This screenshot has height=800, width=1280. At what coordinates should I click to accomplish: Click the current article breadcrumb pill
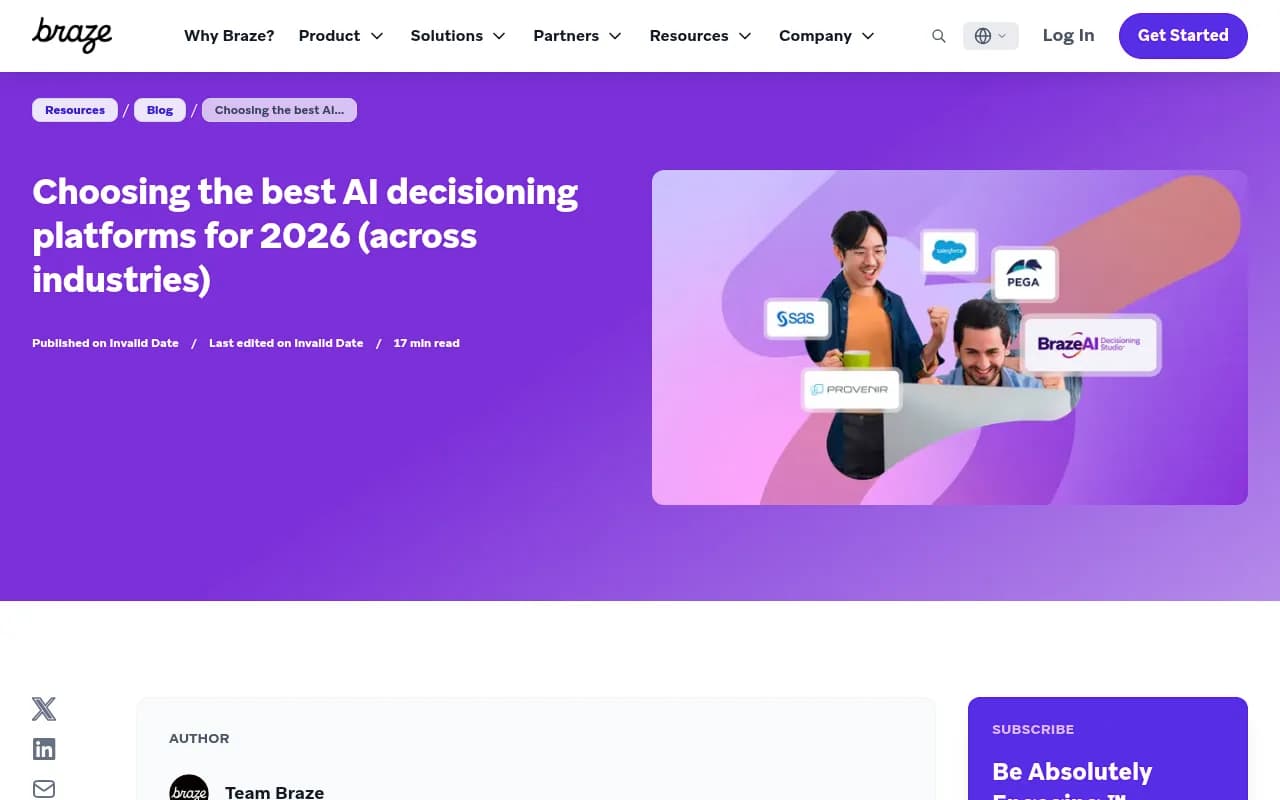pyautogui.click(x=279, y=110)
